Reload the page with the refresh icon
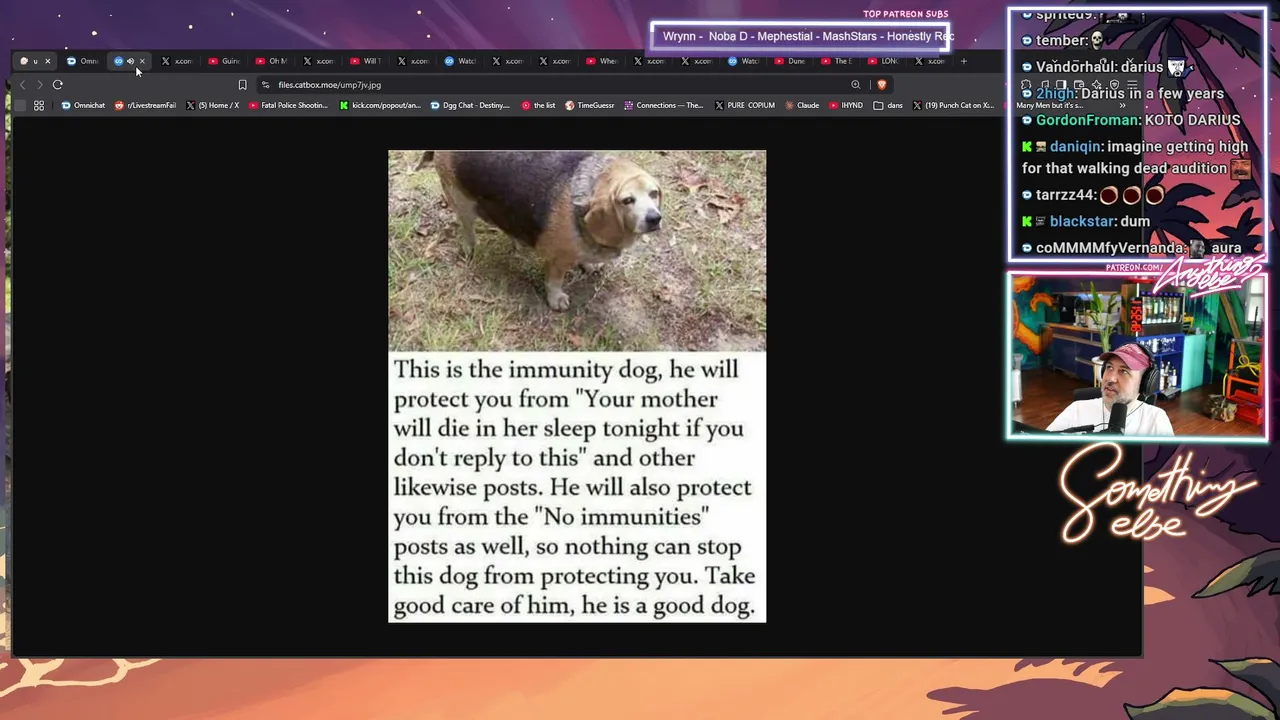 click(58, 85)
